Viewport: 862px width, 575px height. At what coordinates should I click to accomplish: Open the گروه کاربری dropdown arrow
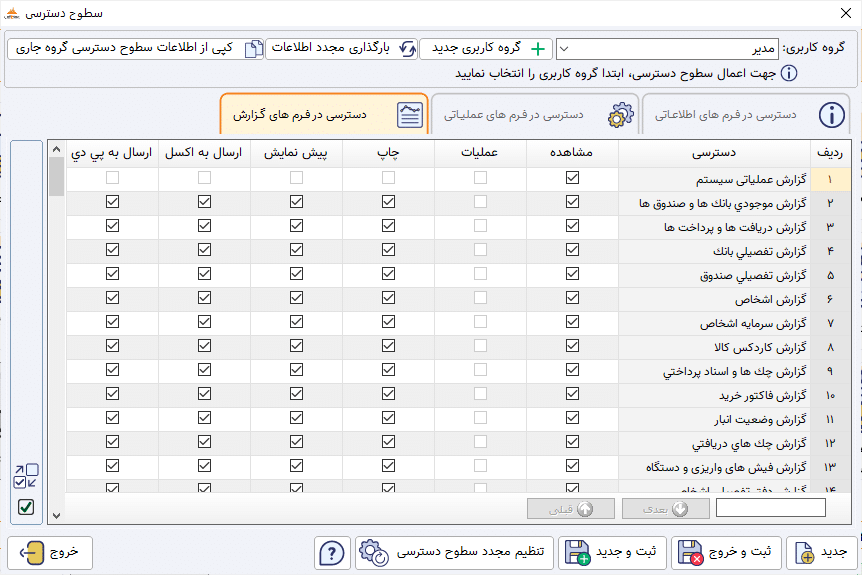click(x=564, y=49)
